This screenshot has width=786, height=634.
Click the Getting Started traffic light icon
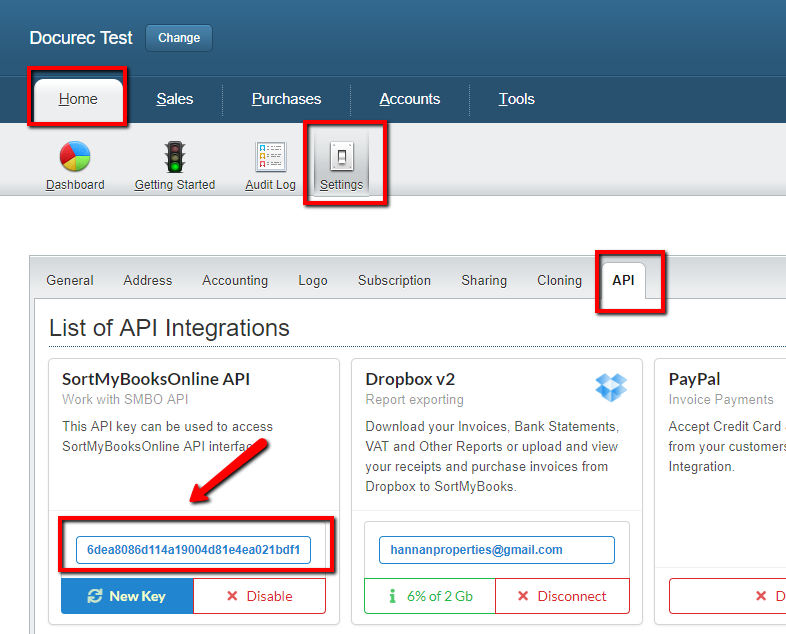(x=175, y=157)
